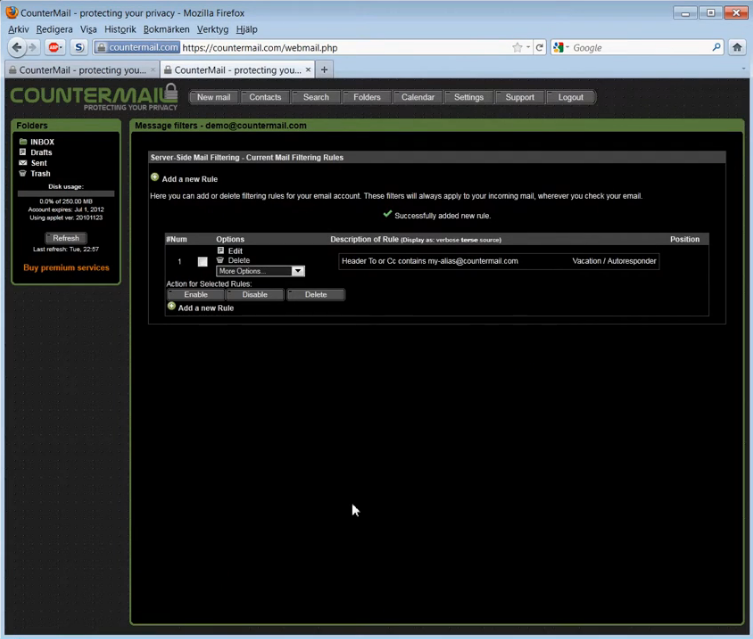Image resolution: width=753 pixels, height=639 pixels.
Task: Open a new tab with plus button
Action: click(x=325, y=70)
